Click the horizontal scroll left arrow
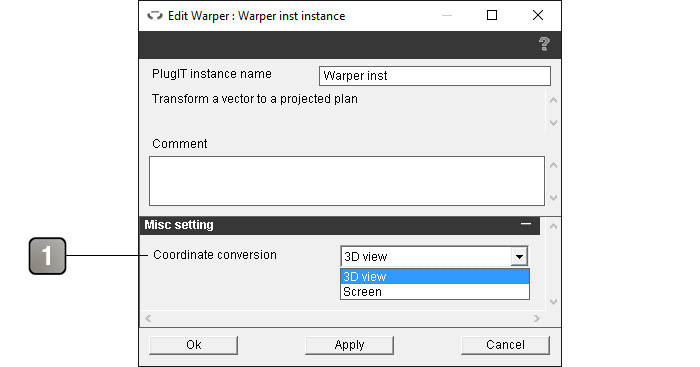This screenshot has height=367, width=700. pos(148,318)
